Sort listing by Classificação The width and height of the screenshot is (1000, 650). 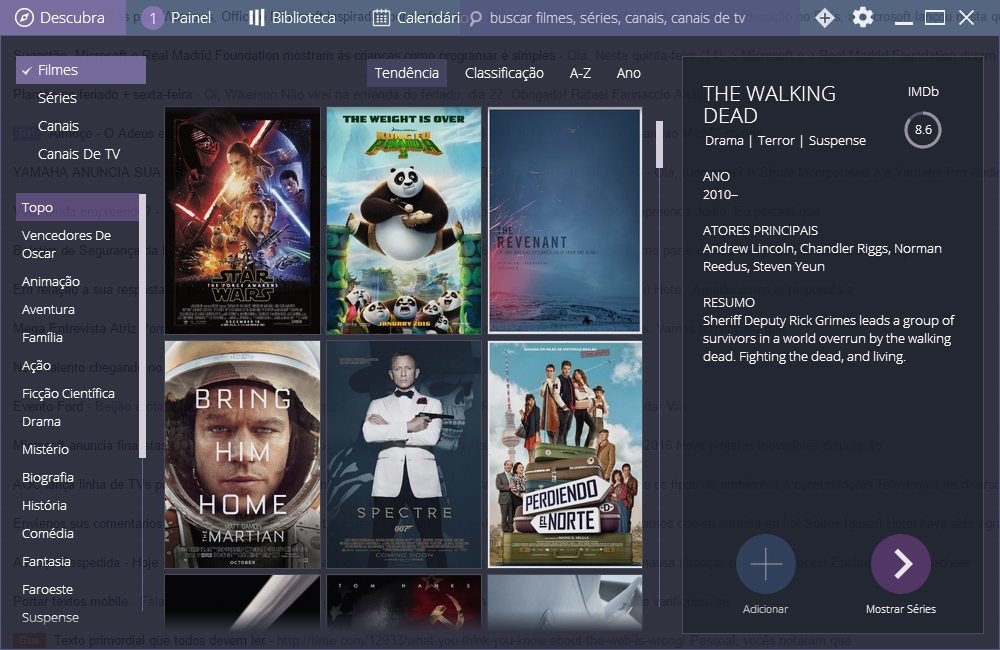click(504, 73)
